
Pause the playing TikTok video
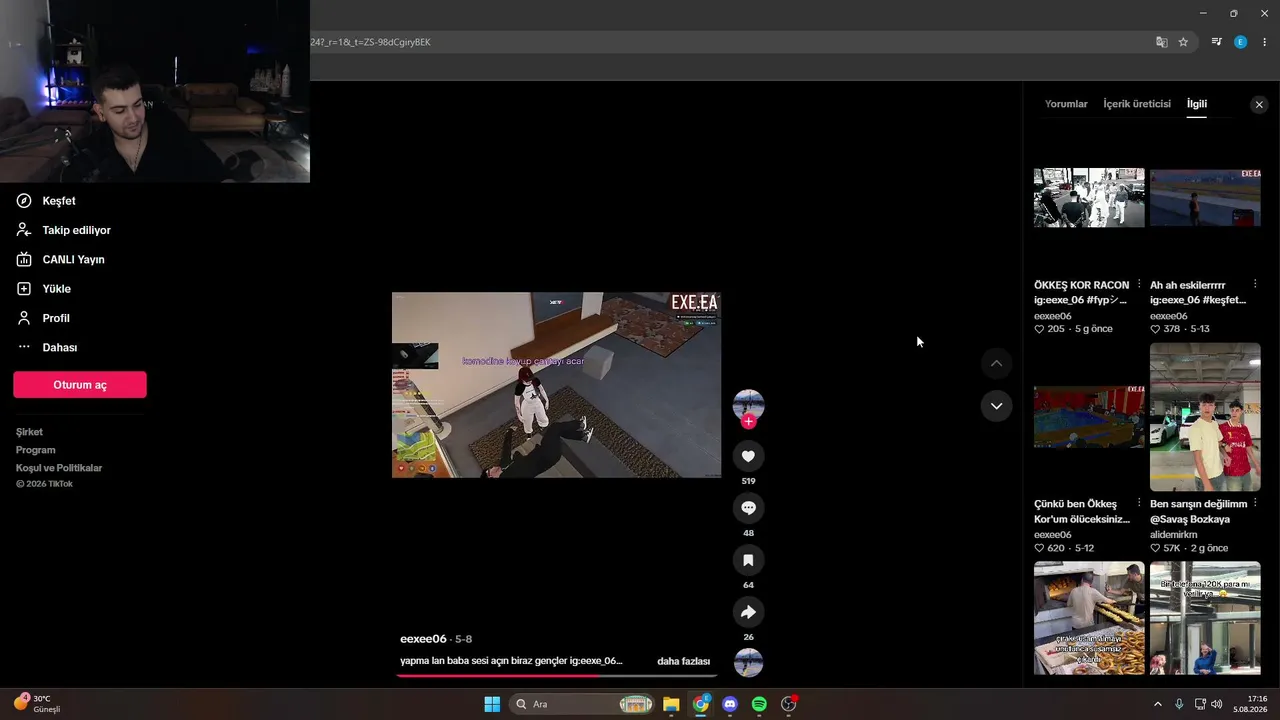pyautogui.click(x=556, y=385)
